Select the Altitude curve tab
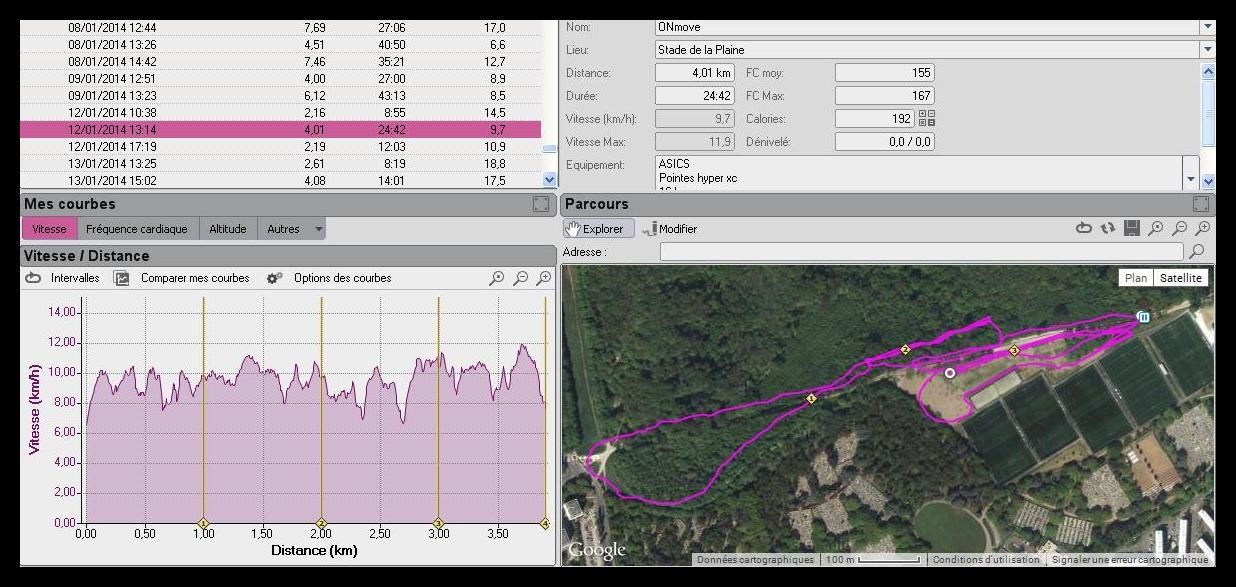This screenshot has height=587, width=1236. coord(228,229)
